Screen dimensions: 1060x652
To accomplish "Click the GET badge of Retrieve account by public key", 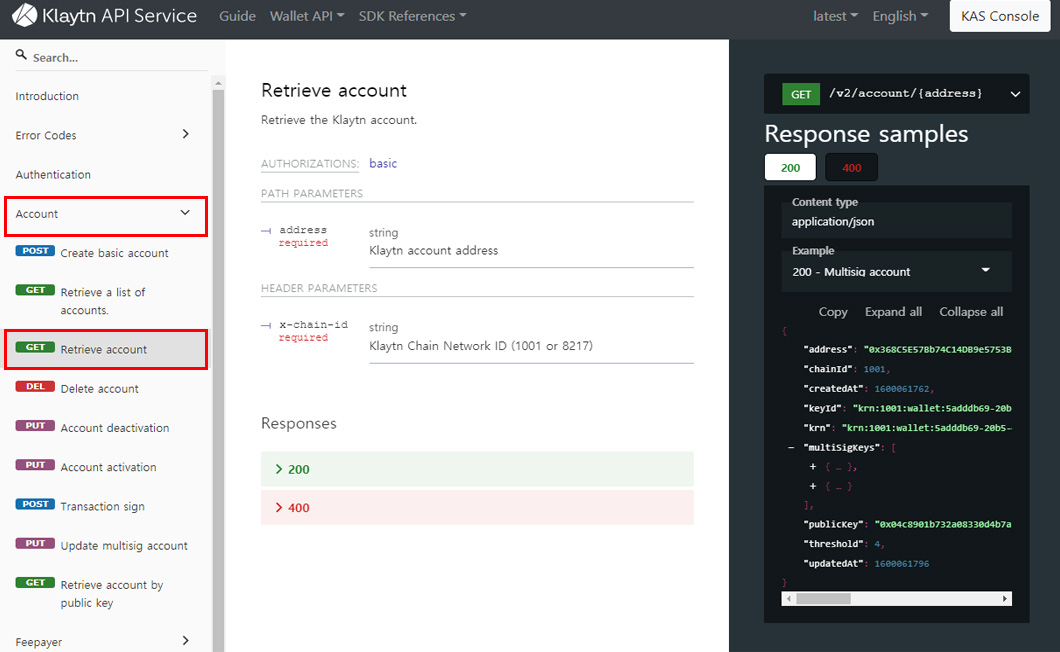I will (x=35, y=582).
